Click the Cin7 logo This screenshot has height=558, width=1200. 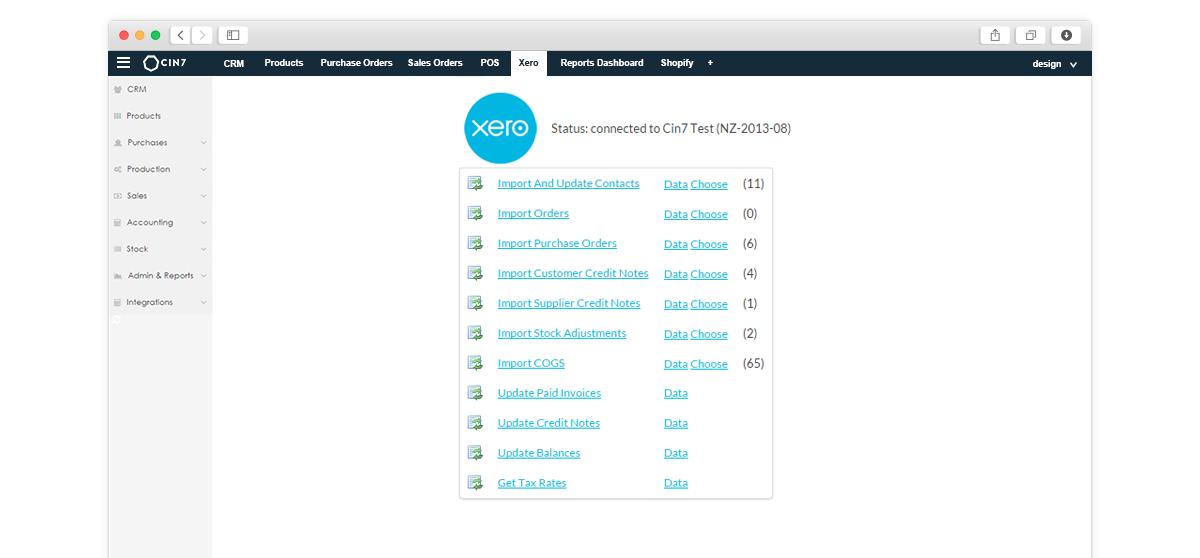click(x=167, y=63)
